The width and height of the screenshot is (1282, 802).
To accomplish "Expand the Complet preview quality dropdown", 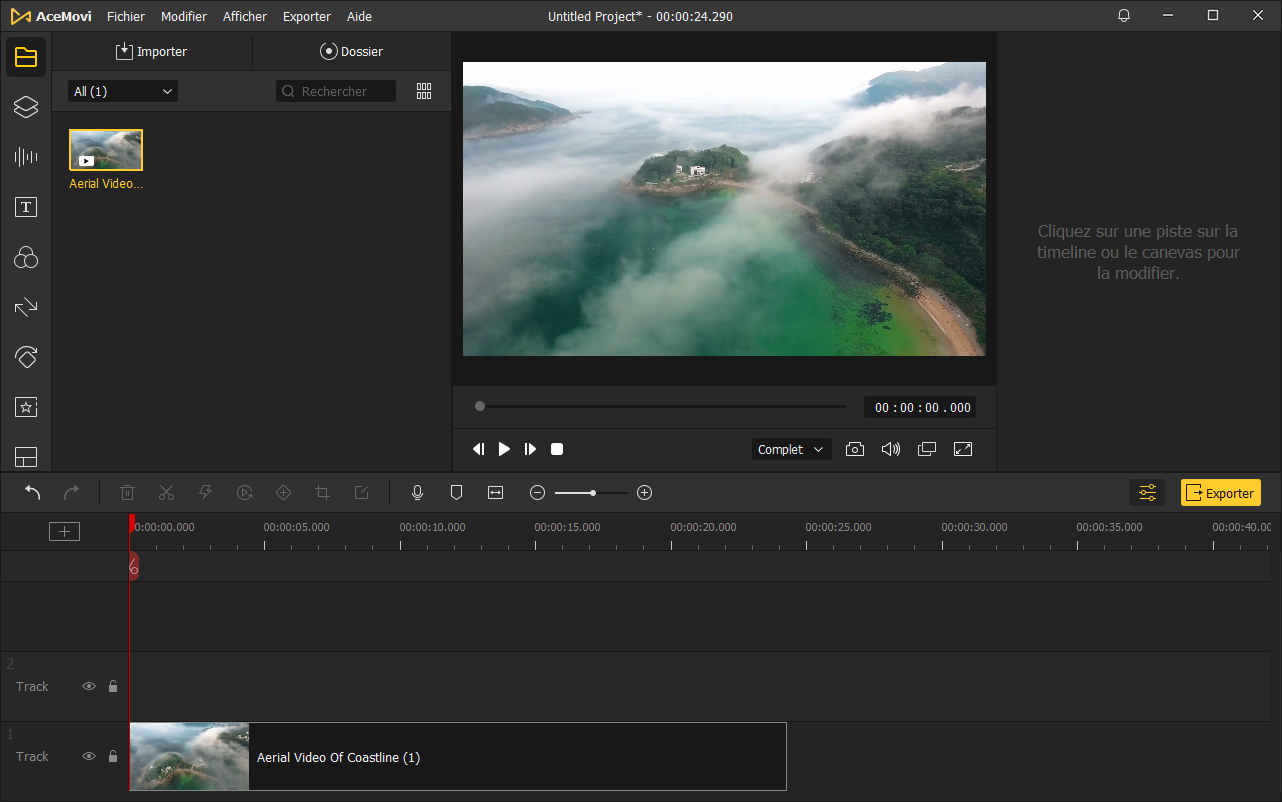I will pos(791,450).
